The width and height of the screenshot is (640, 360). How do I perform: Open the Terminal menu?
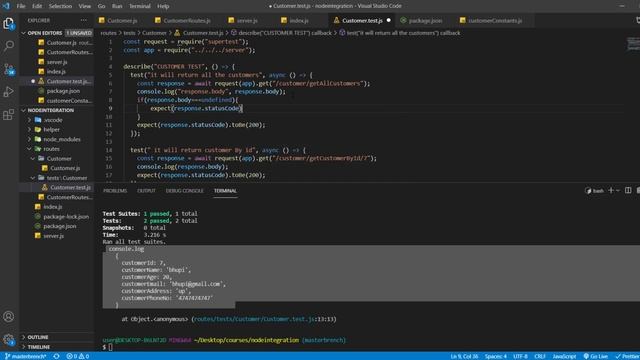coord(140,6)
